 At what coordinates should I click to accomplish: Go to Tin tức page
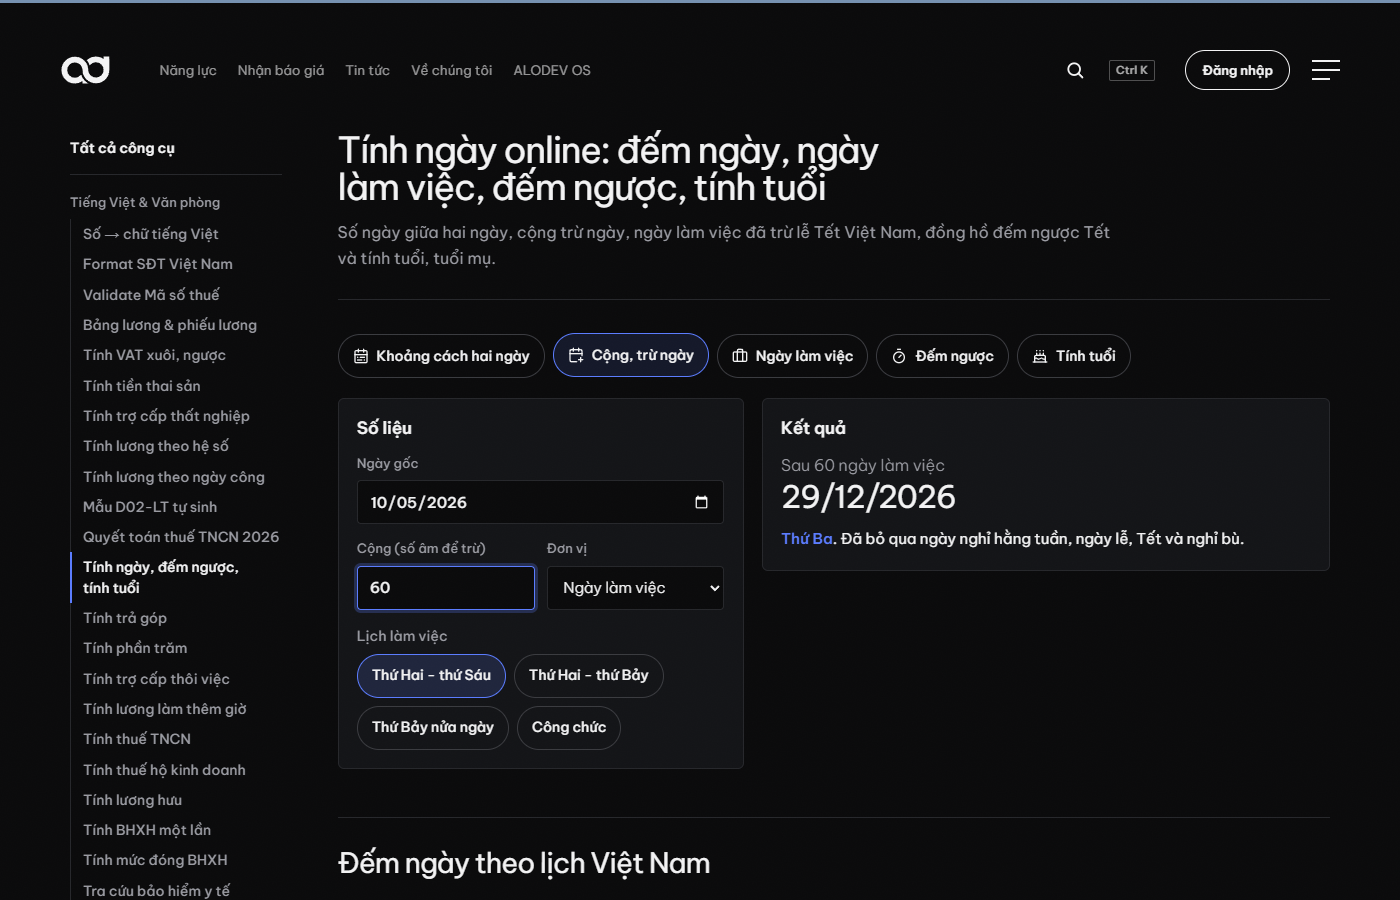[x=368, y=70]
